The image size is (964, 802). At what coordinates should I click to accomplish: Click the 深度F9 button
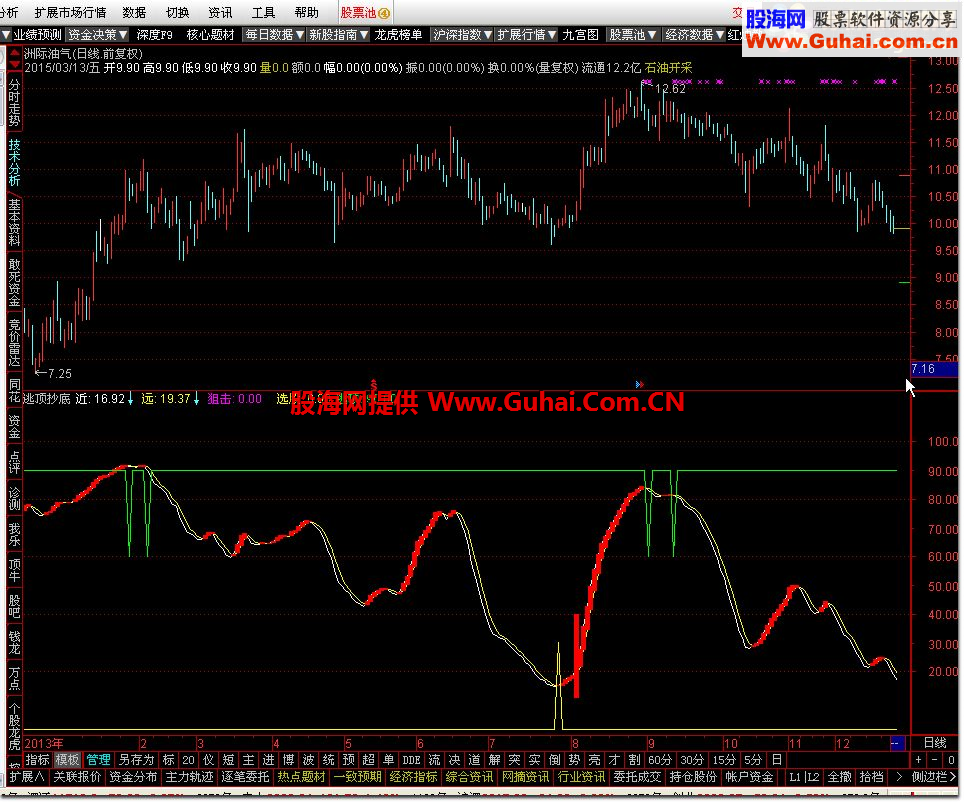154,35
